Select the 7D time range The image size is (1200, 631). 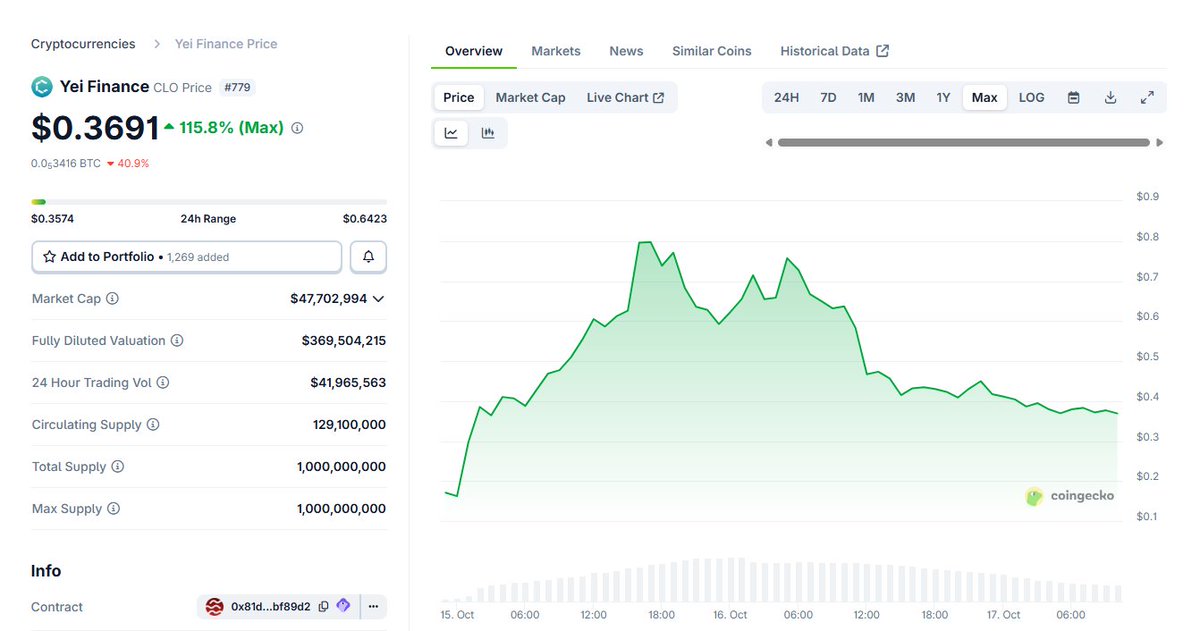[828, 97]
